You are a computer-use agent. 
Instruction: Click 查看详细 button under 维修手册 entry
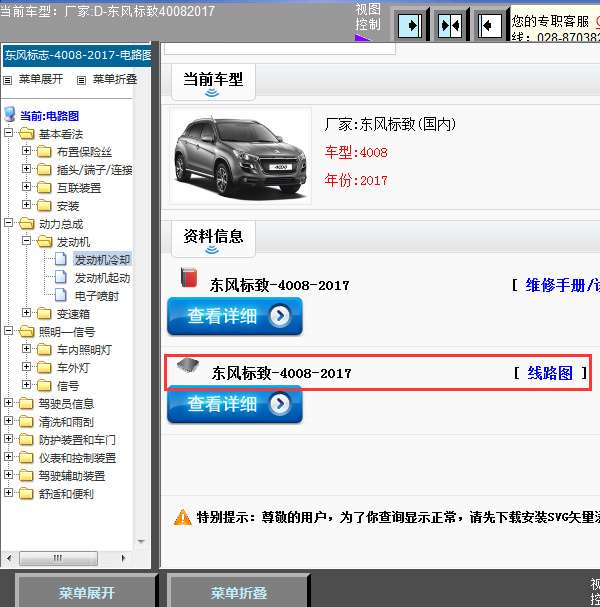[235, 316]
